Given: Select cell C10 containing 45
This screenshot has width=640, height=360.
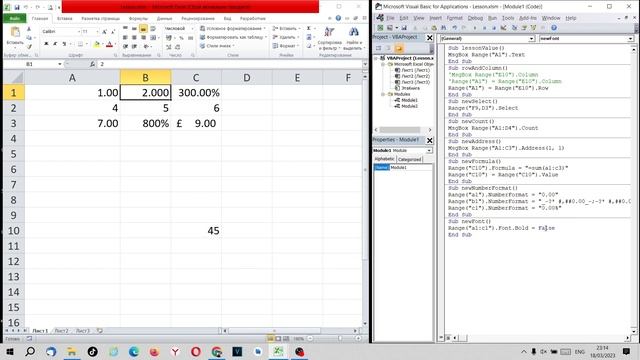Looking at the screenshot, I should click(196, 231).
